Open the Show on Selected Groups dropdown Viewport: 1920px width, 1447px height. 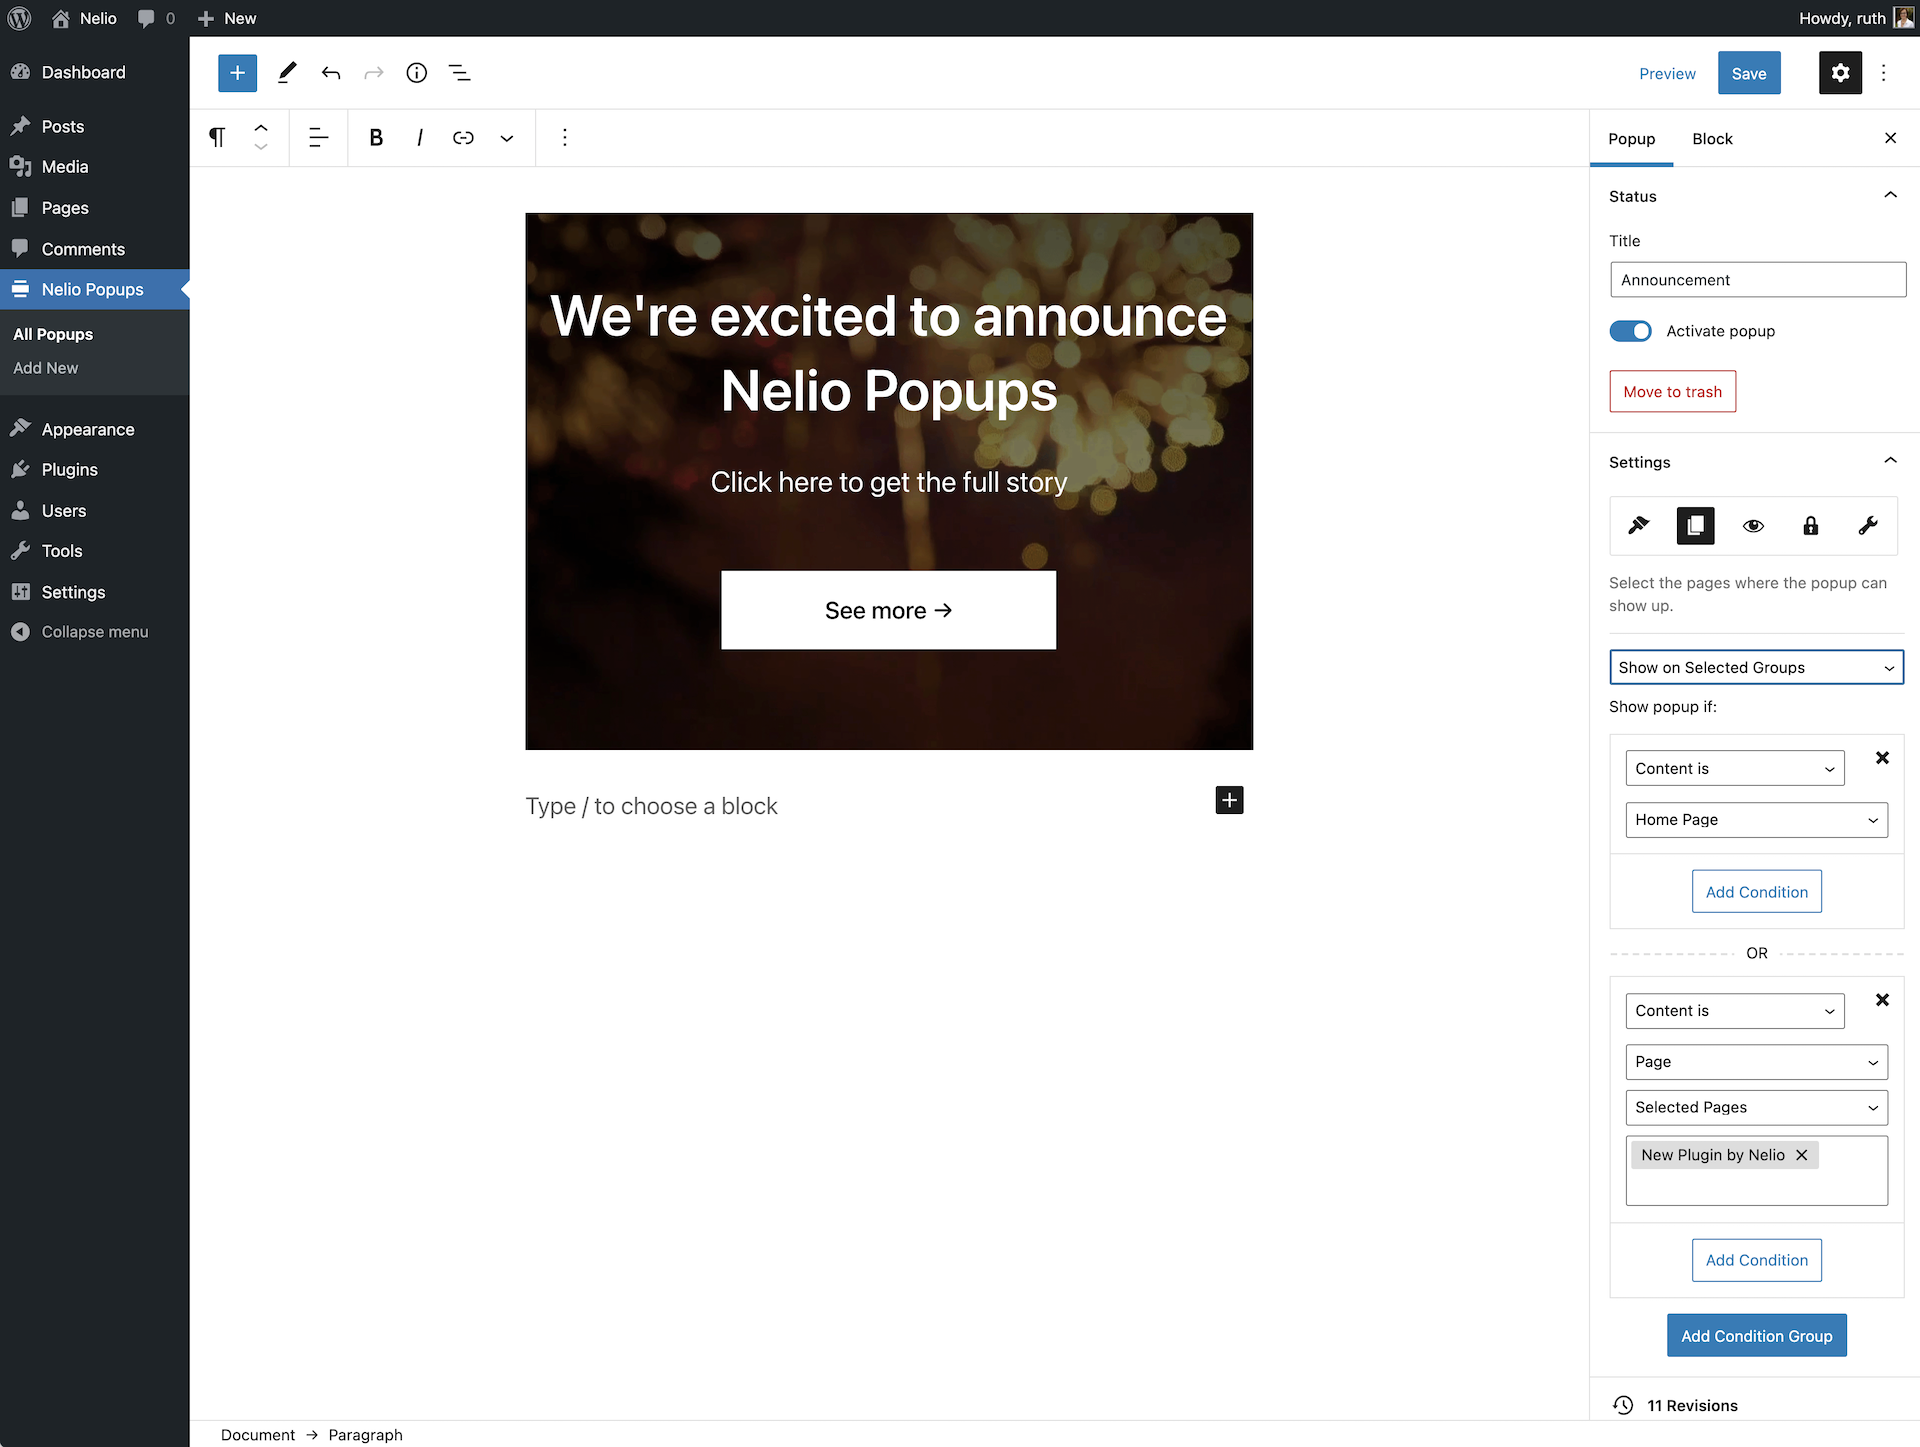pyautogui.click(x=1756, y=666)
